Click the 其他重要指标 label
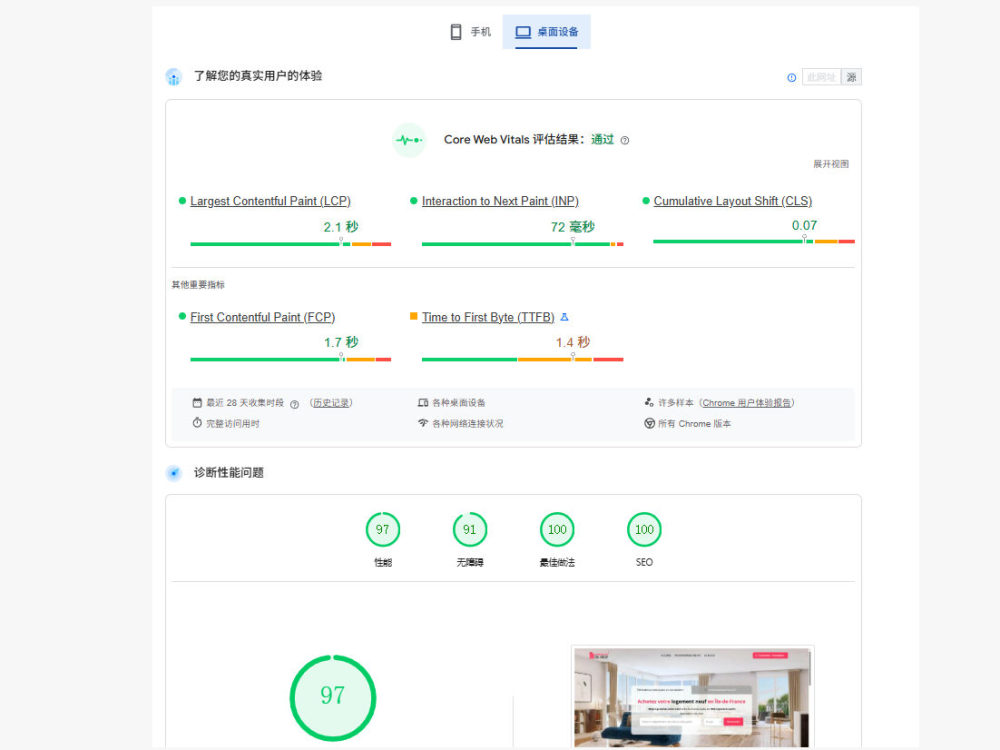The image size is (1000, 750). click(198, 284)
